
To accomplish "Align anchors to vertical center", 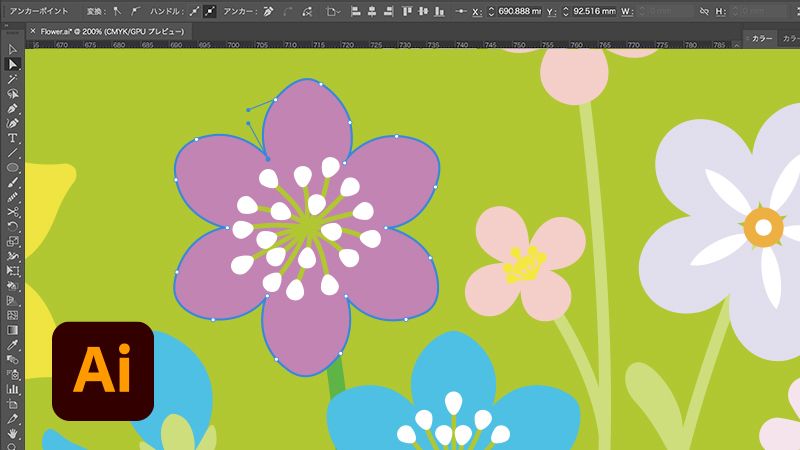I will [x=423, y=11].
